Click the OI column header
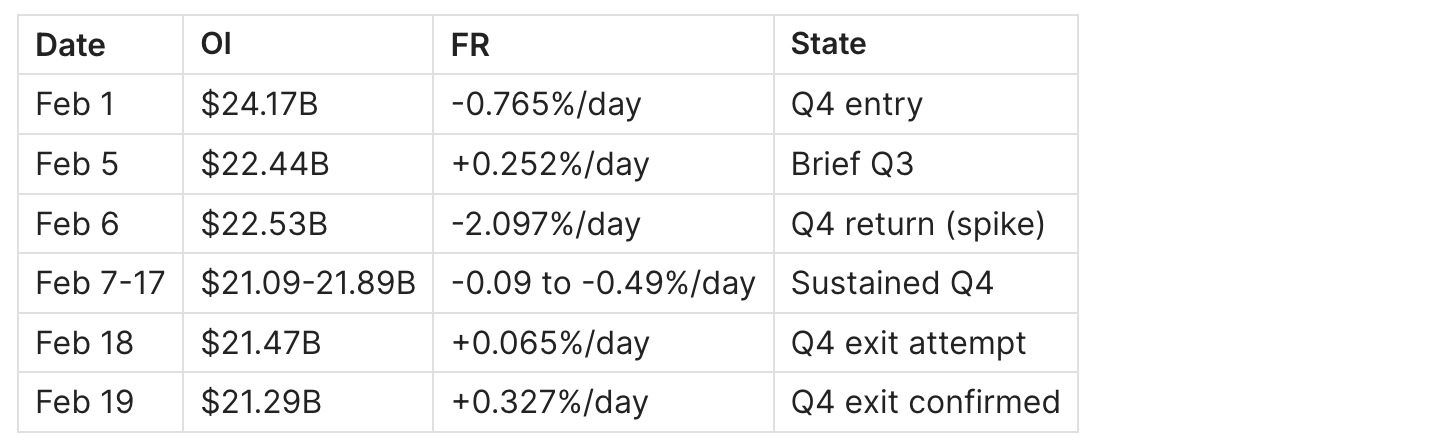Image resolution: width=1456 pixels, height=440 pixels. 217,45
